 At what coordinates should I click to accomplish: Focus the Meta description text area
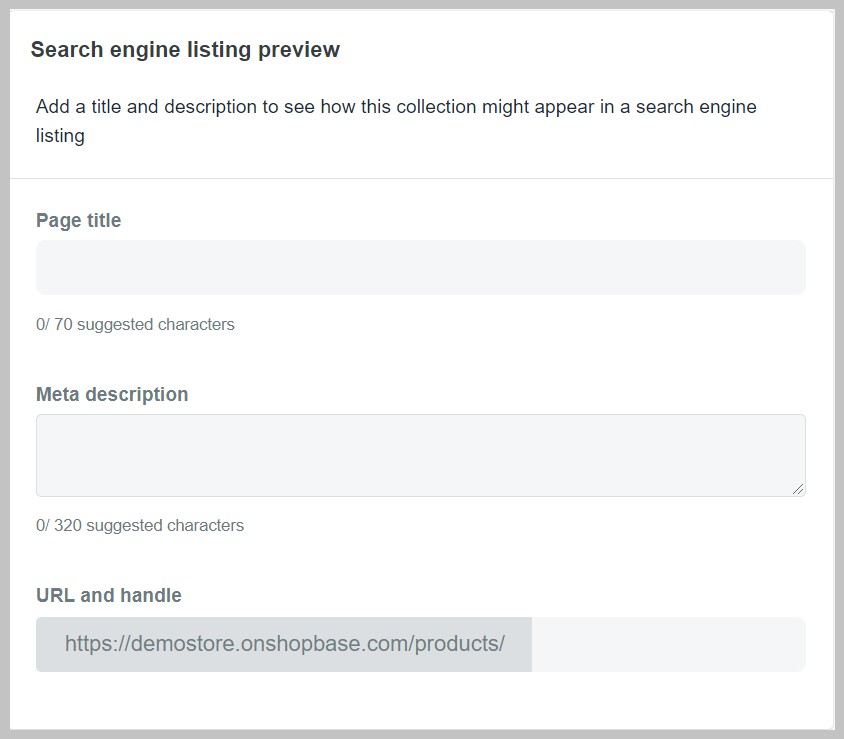(420, 455)
